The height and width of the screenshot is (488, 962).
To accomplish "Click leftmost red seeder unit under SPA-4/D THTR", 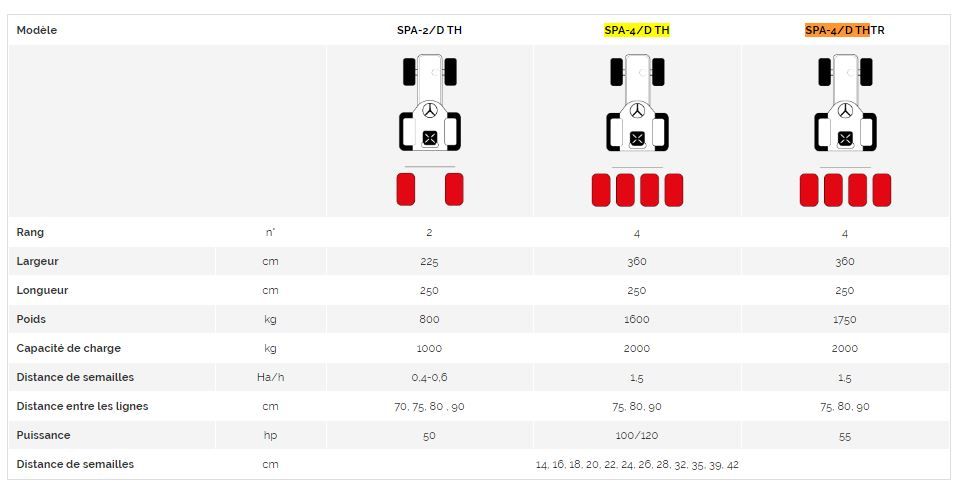I will point(809,189).
